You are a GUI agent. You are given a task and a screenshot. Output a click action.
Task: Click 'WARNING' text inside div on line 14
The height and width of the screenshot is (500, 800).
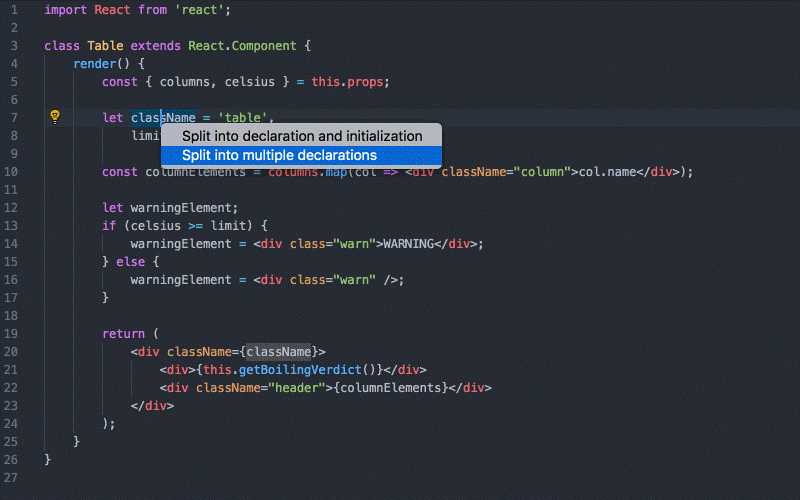point(408,244)
